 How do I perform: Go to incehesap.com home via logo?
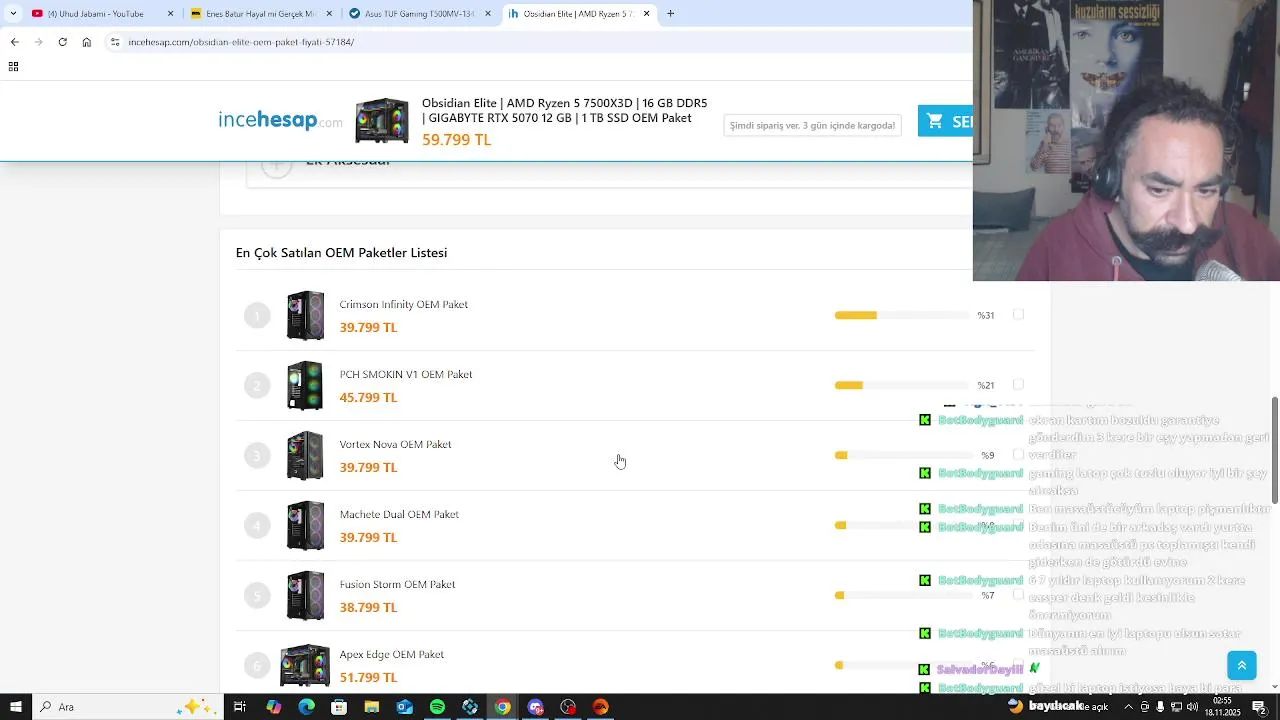click(280, 120)
